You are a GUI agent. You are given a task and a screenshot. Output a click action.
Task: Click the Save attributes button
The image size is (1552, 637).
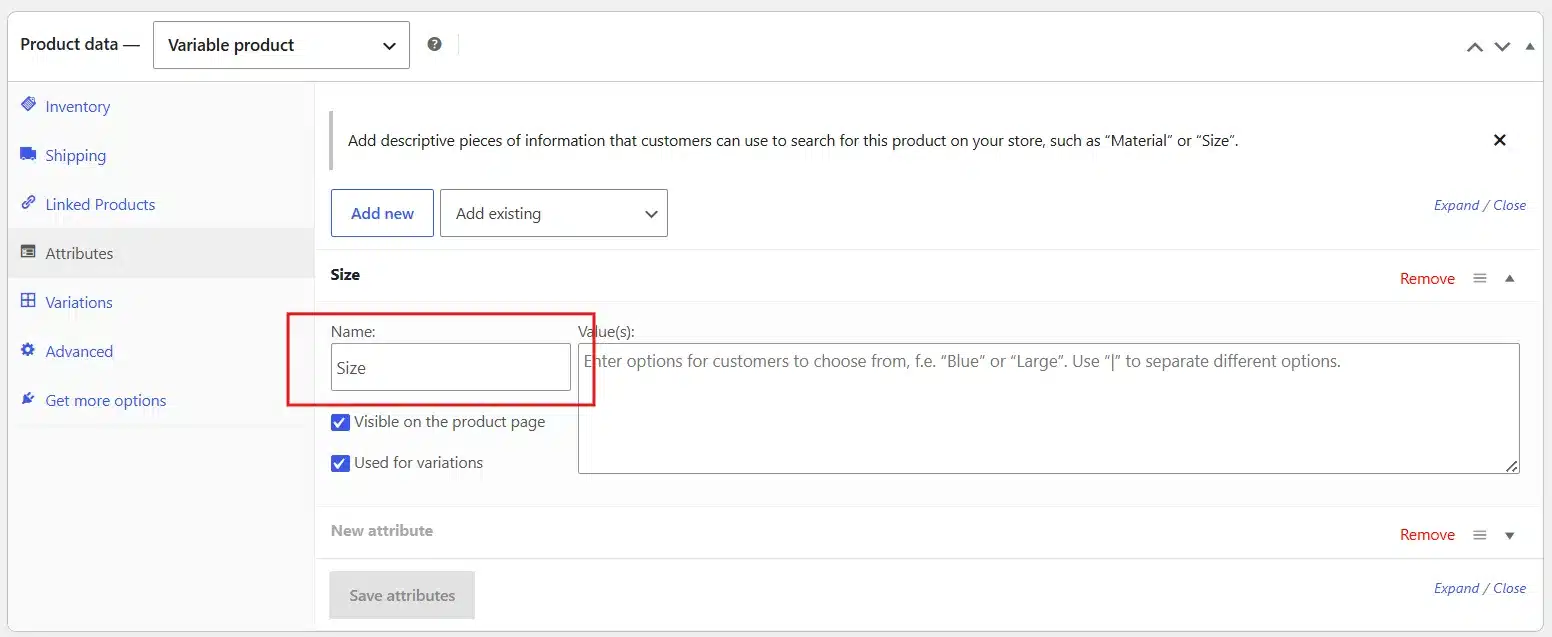coord(402,595)
